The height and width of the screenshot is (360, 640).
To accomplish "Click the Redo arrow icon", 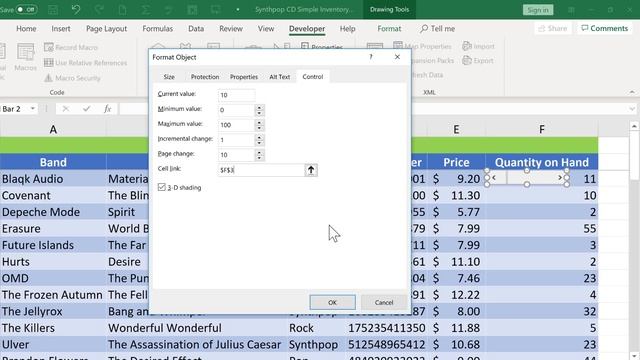I will (x=99, y=9).
